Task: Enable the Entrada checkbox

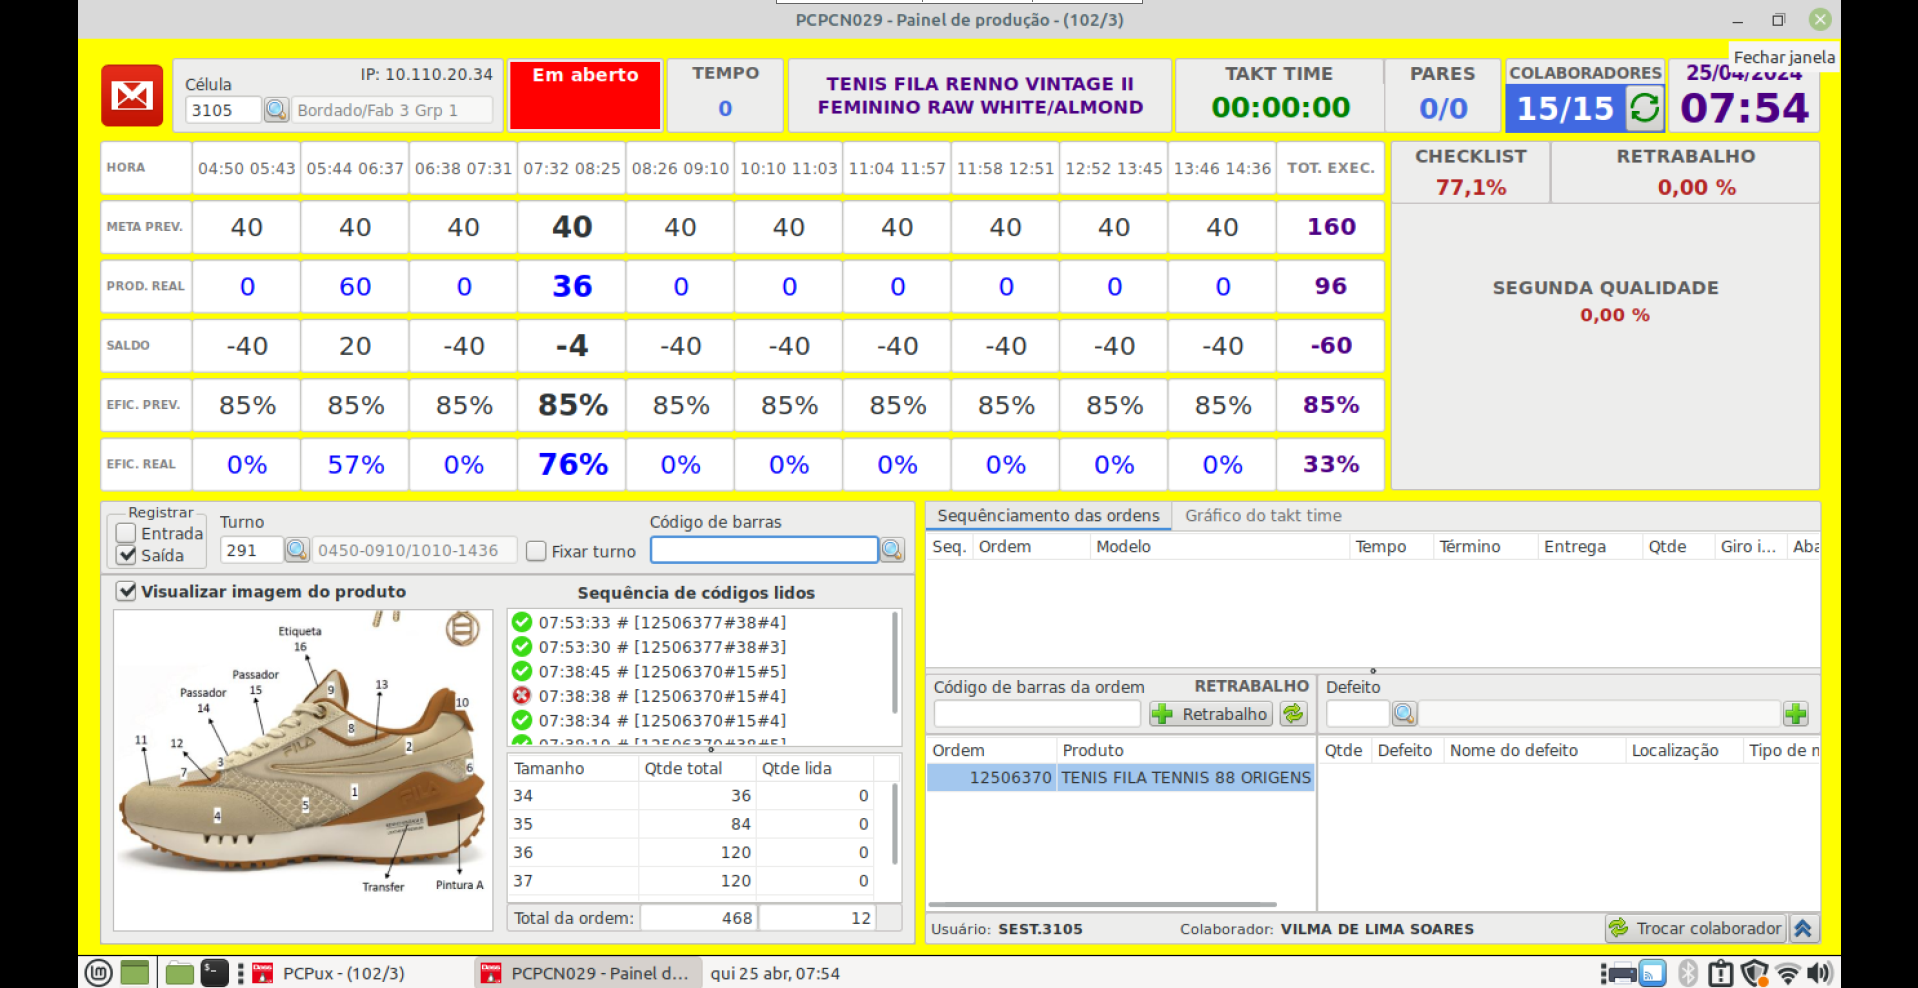Action: coord(127,533)
